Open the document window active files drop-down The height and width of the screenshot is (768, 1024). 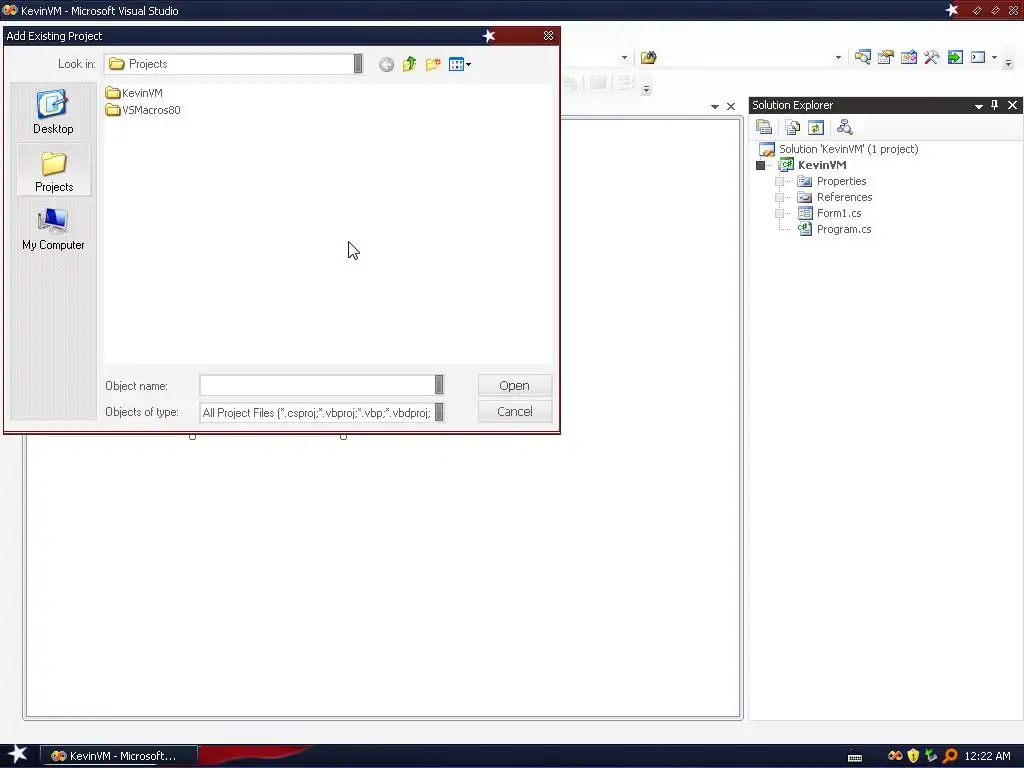pyautogui.click(x=714, y=106)
